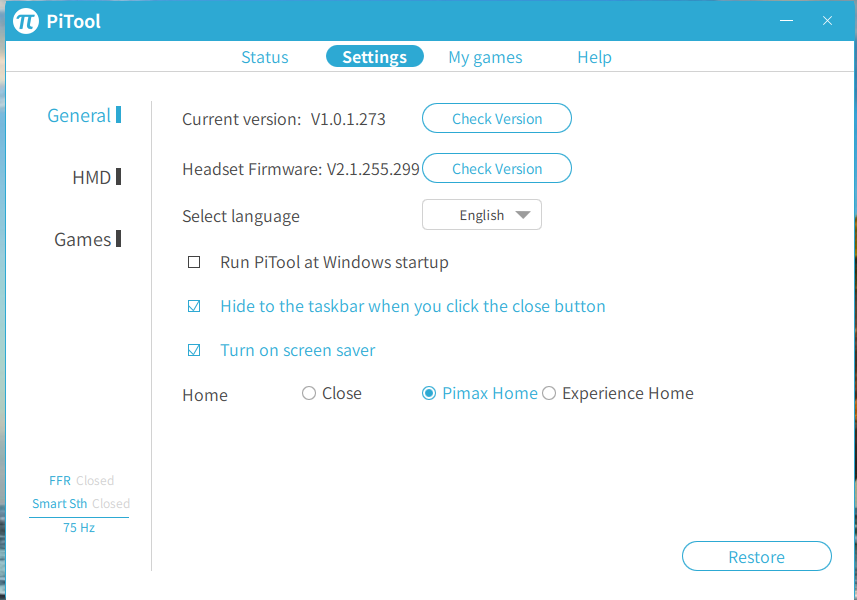Select the Pimax Home radio option
The height and width of the screenshot is (600, 857).
pyautogui.click(x=429, y=393)
